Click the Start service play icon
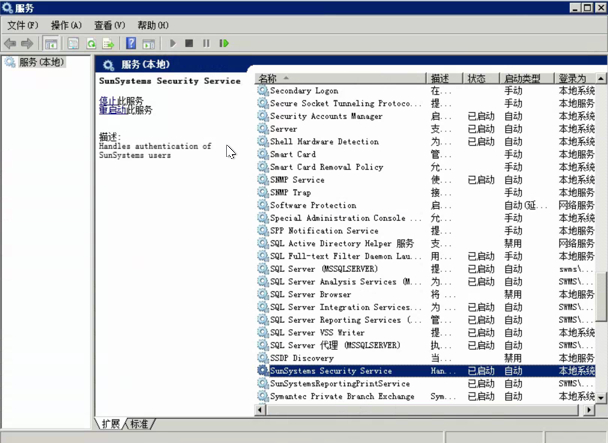Screen dimensions: 608x443 coord(173,43)
